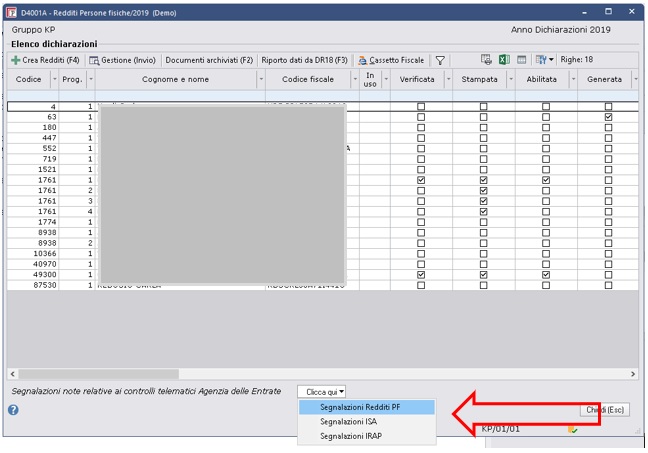Export the list with the Excel icon
The width and height of the screenshot is (648, 453).
click(x=504, y=60)
